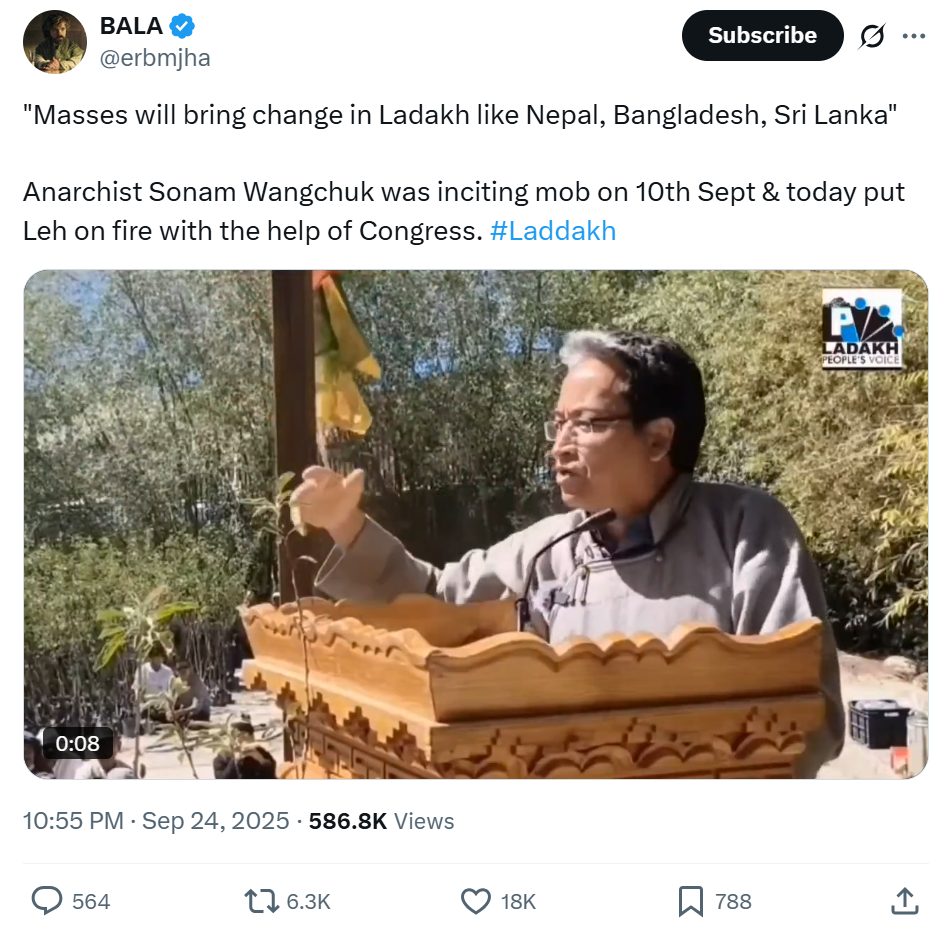
Task: Click BALA's profile avatar picture
Action: pos(55,42)
